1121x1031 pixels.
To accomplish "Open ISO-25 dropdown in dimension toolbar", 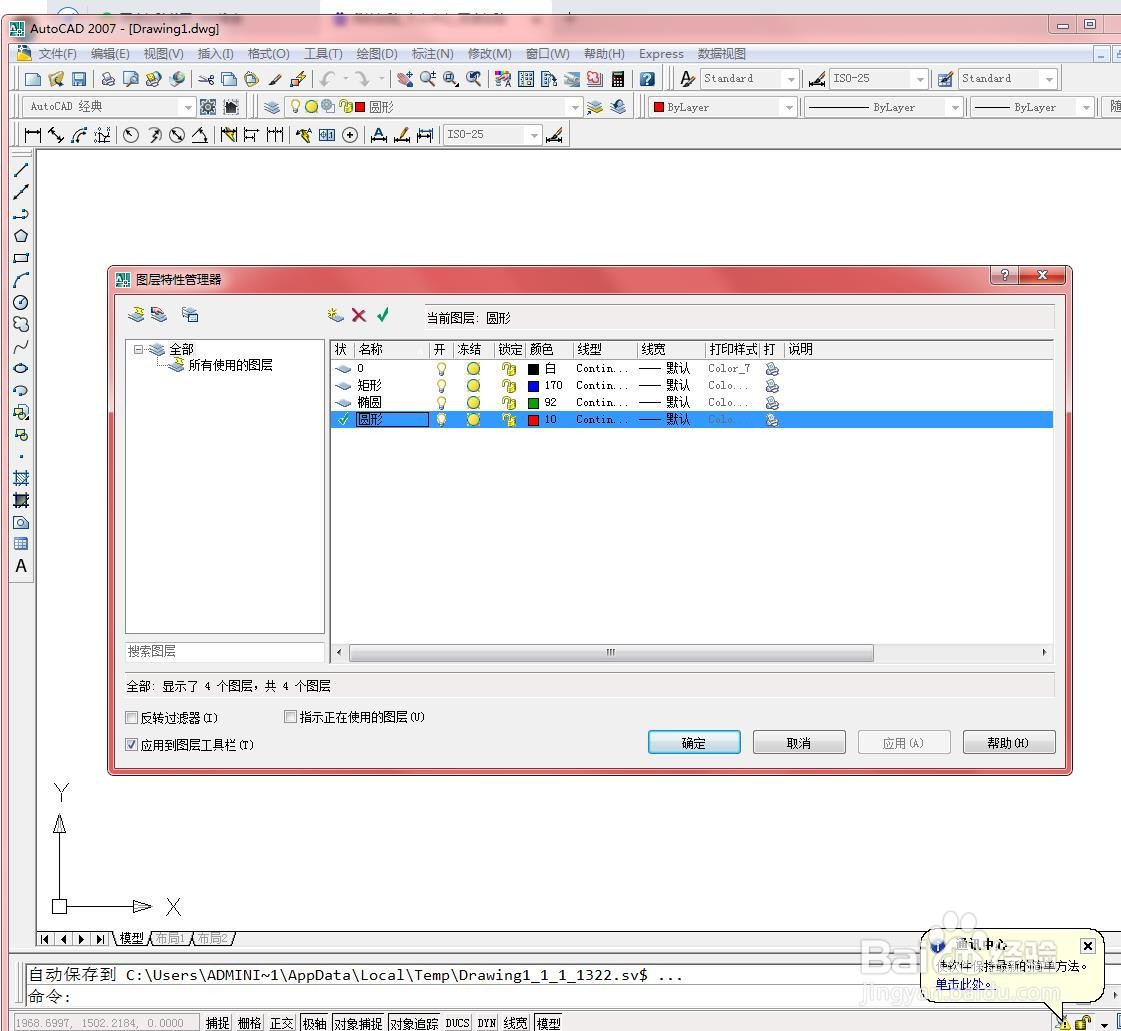I will coord(534,134).
